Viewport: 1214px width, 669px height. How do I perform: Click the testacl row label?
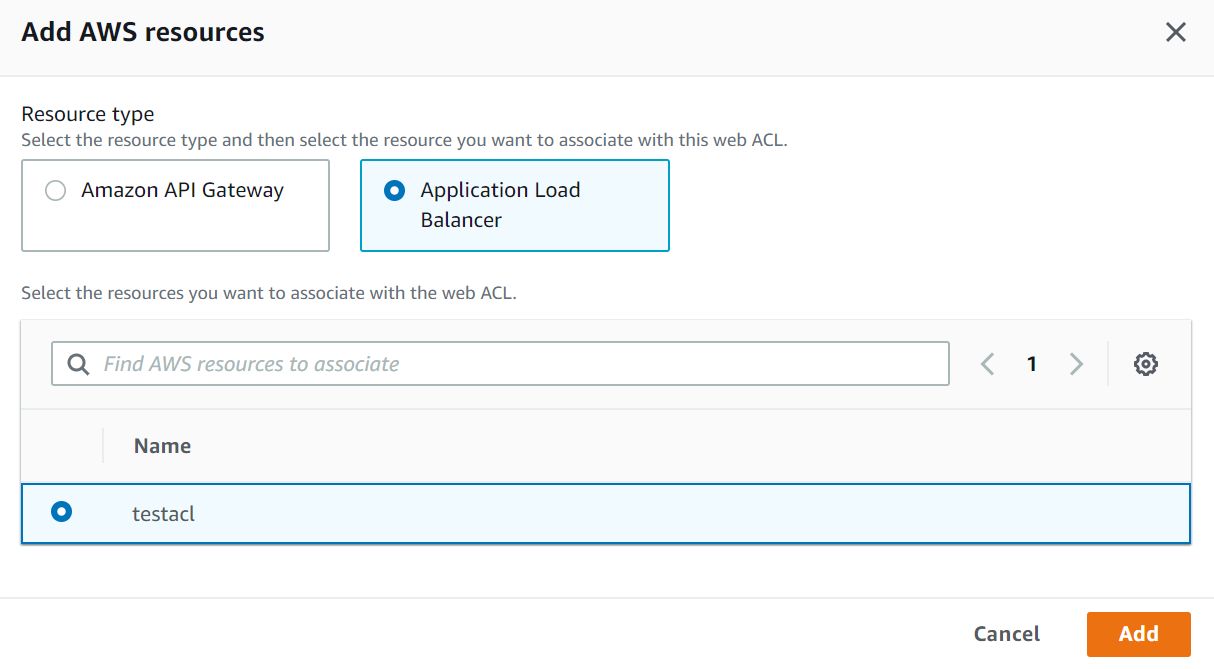click(x=165, y=513)
